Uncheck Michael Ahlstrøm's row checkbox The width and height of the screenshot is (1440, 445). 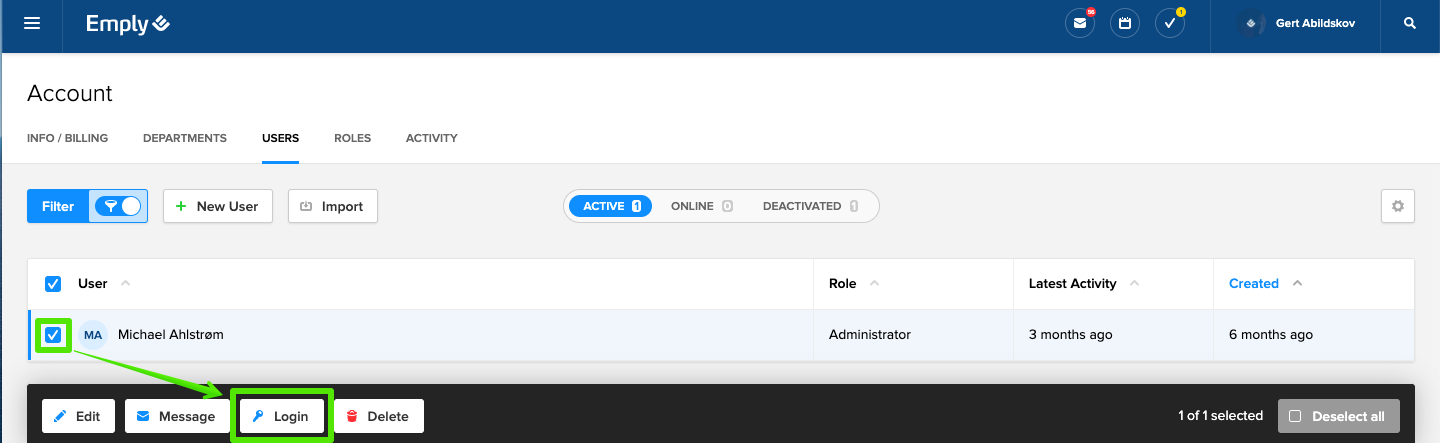tap(54, 335)
